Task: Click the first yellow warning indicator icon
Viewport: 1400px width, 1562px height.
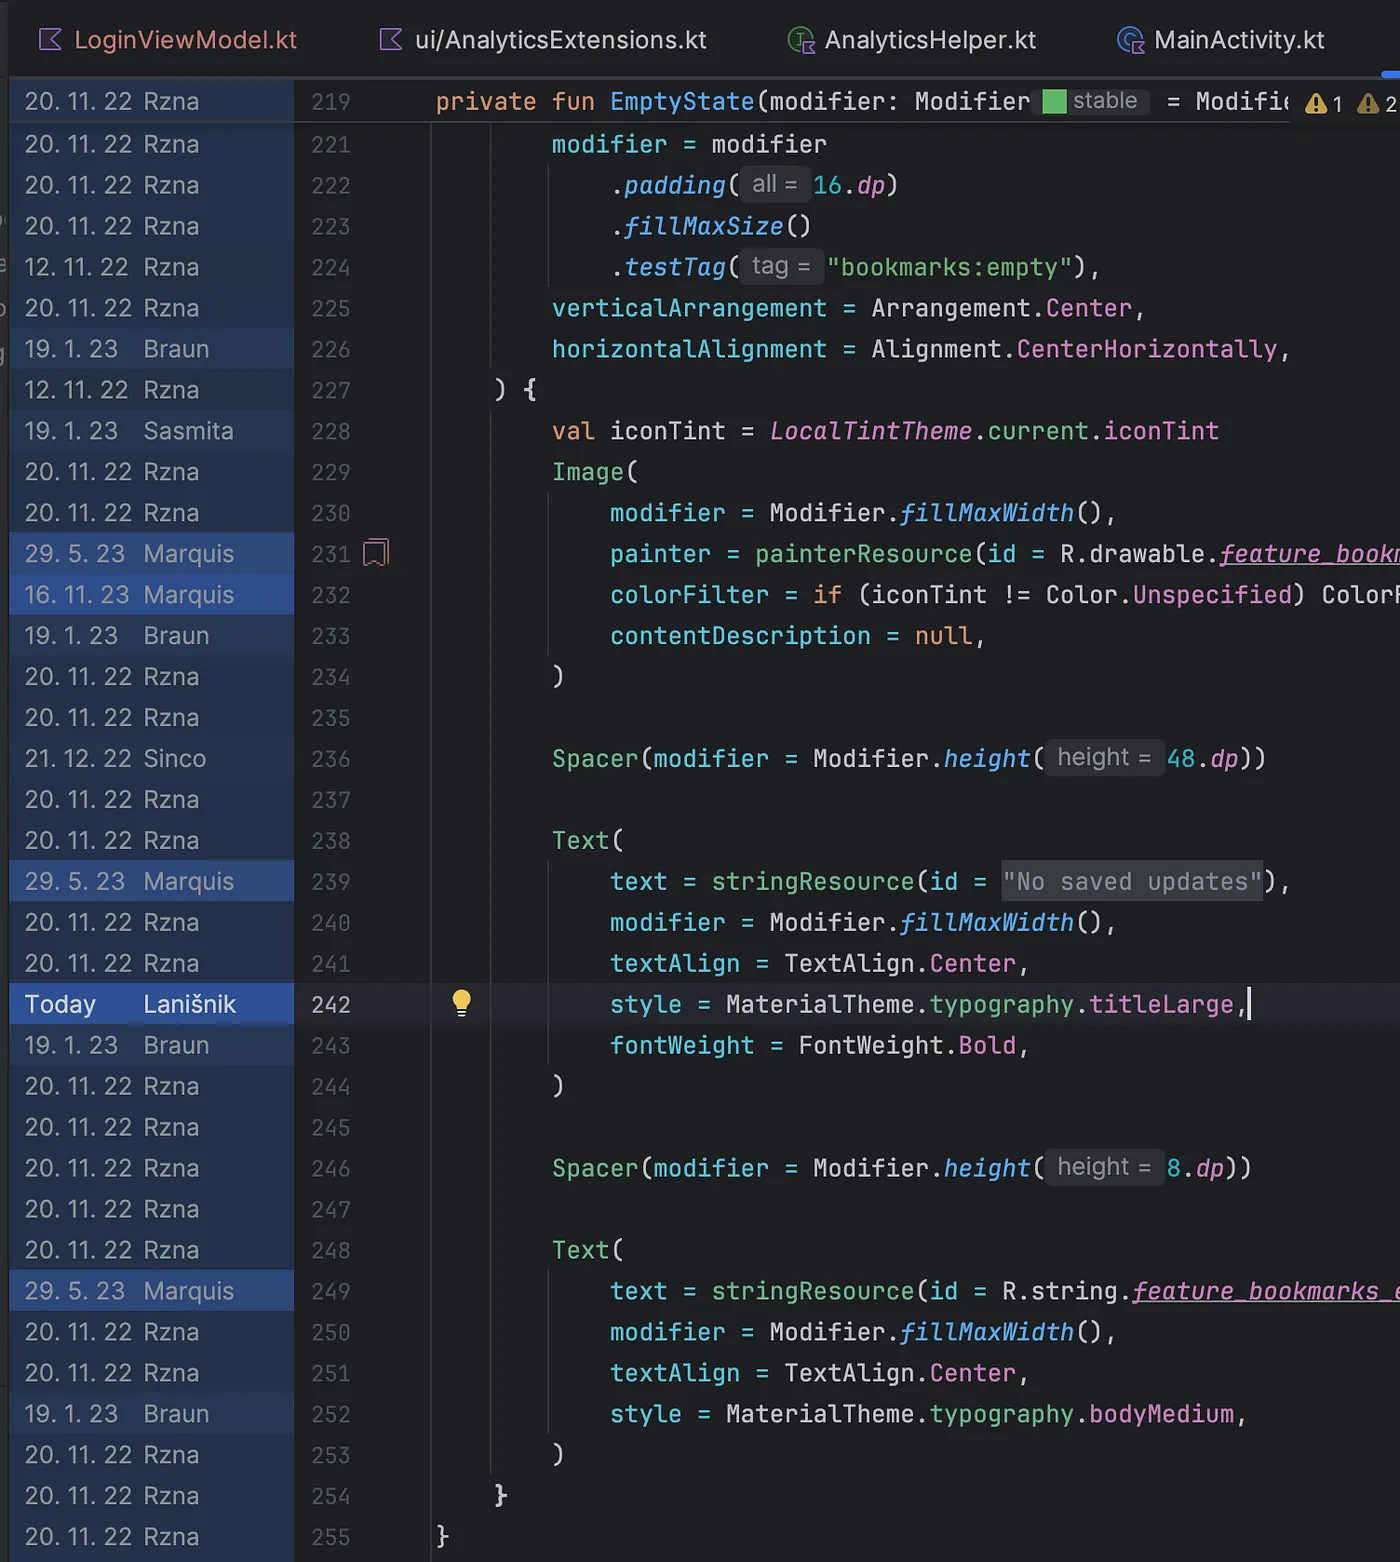Action: (x=1316, y=104)
